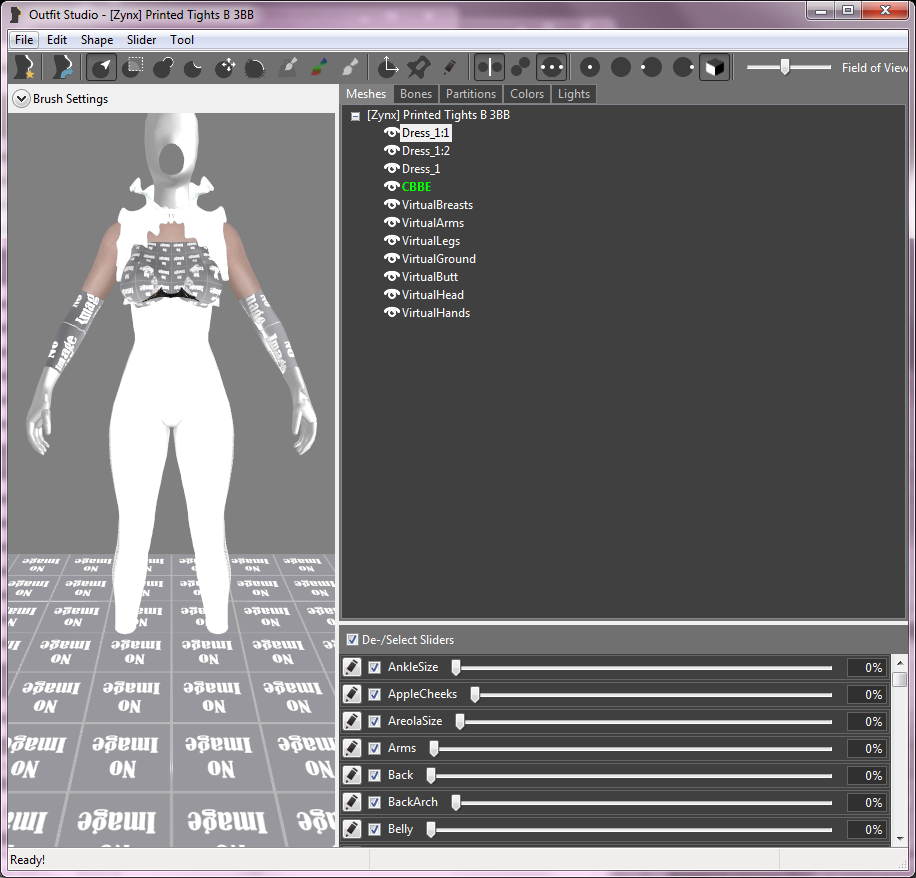The height and width of the screenshot is (878, 916).
Task: Uncheck the AppleCheeks slider checkbox
Action: (x=374, y=694)
